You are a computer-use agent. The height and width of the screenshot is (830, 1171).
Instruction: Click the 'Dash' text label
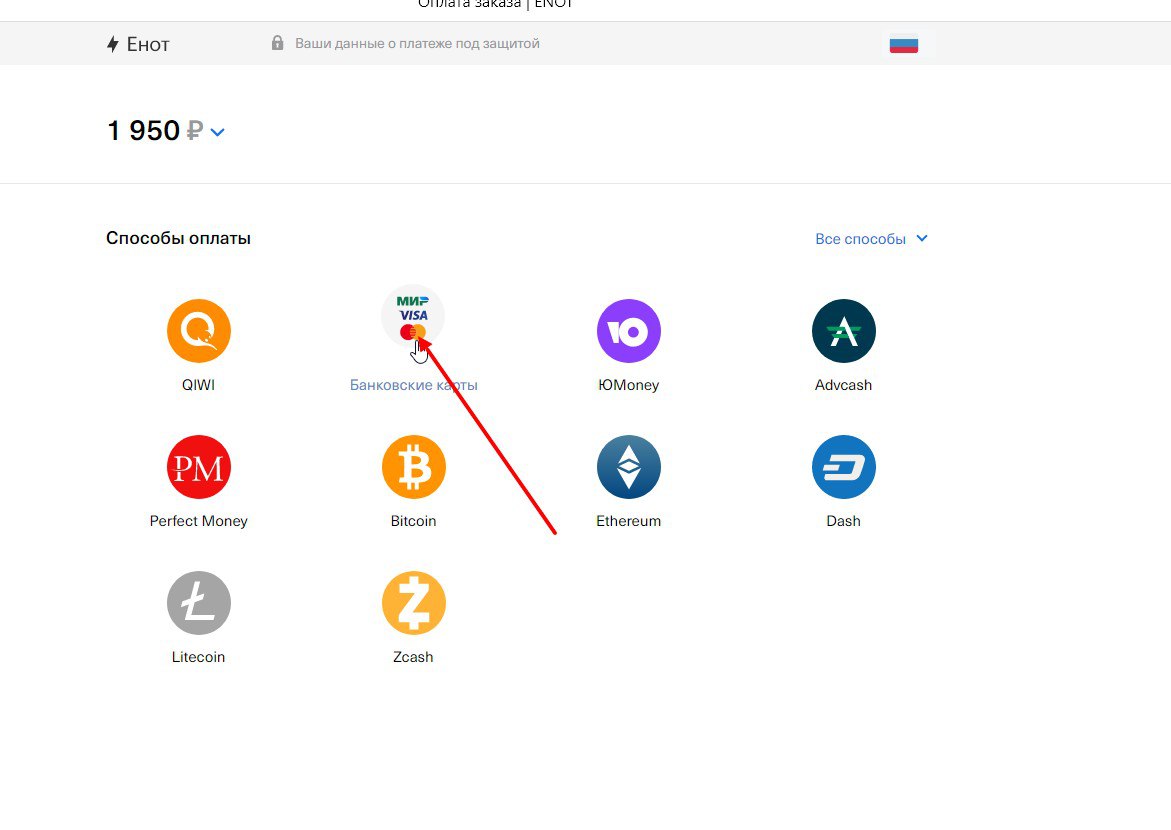coord(843,521)
